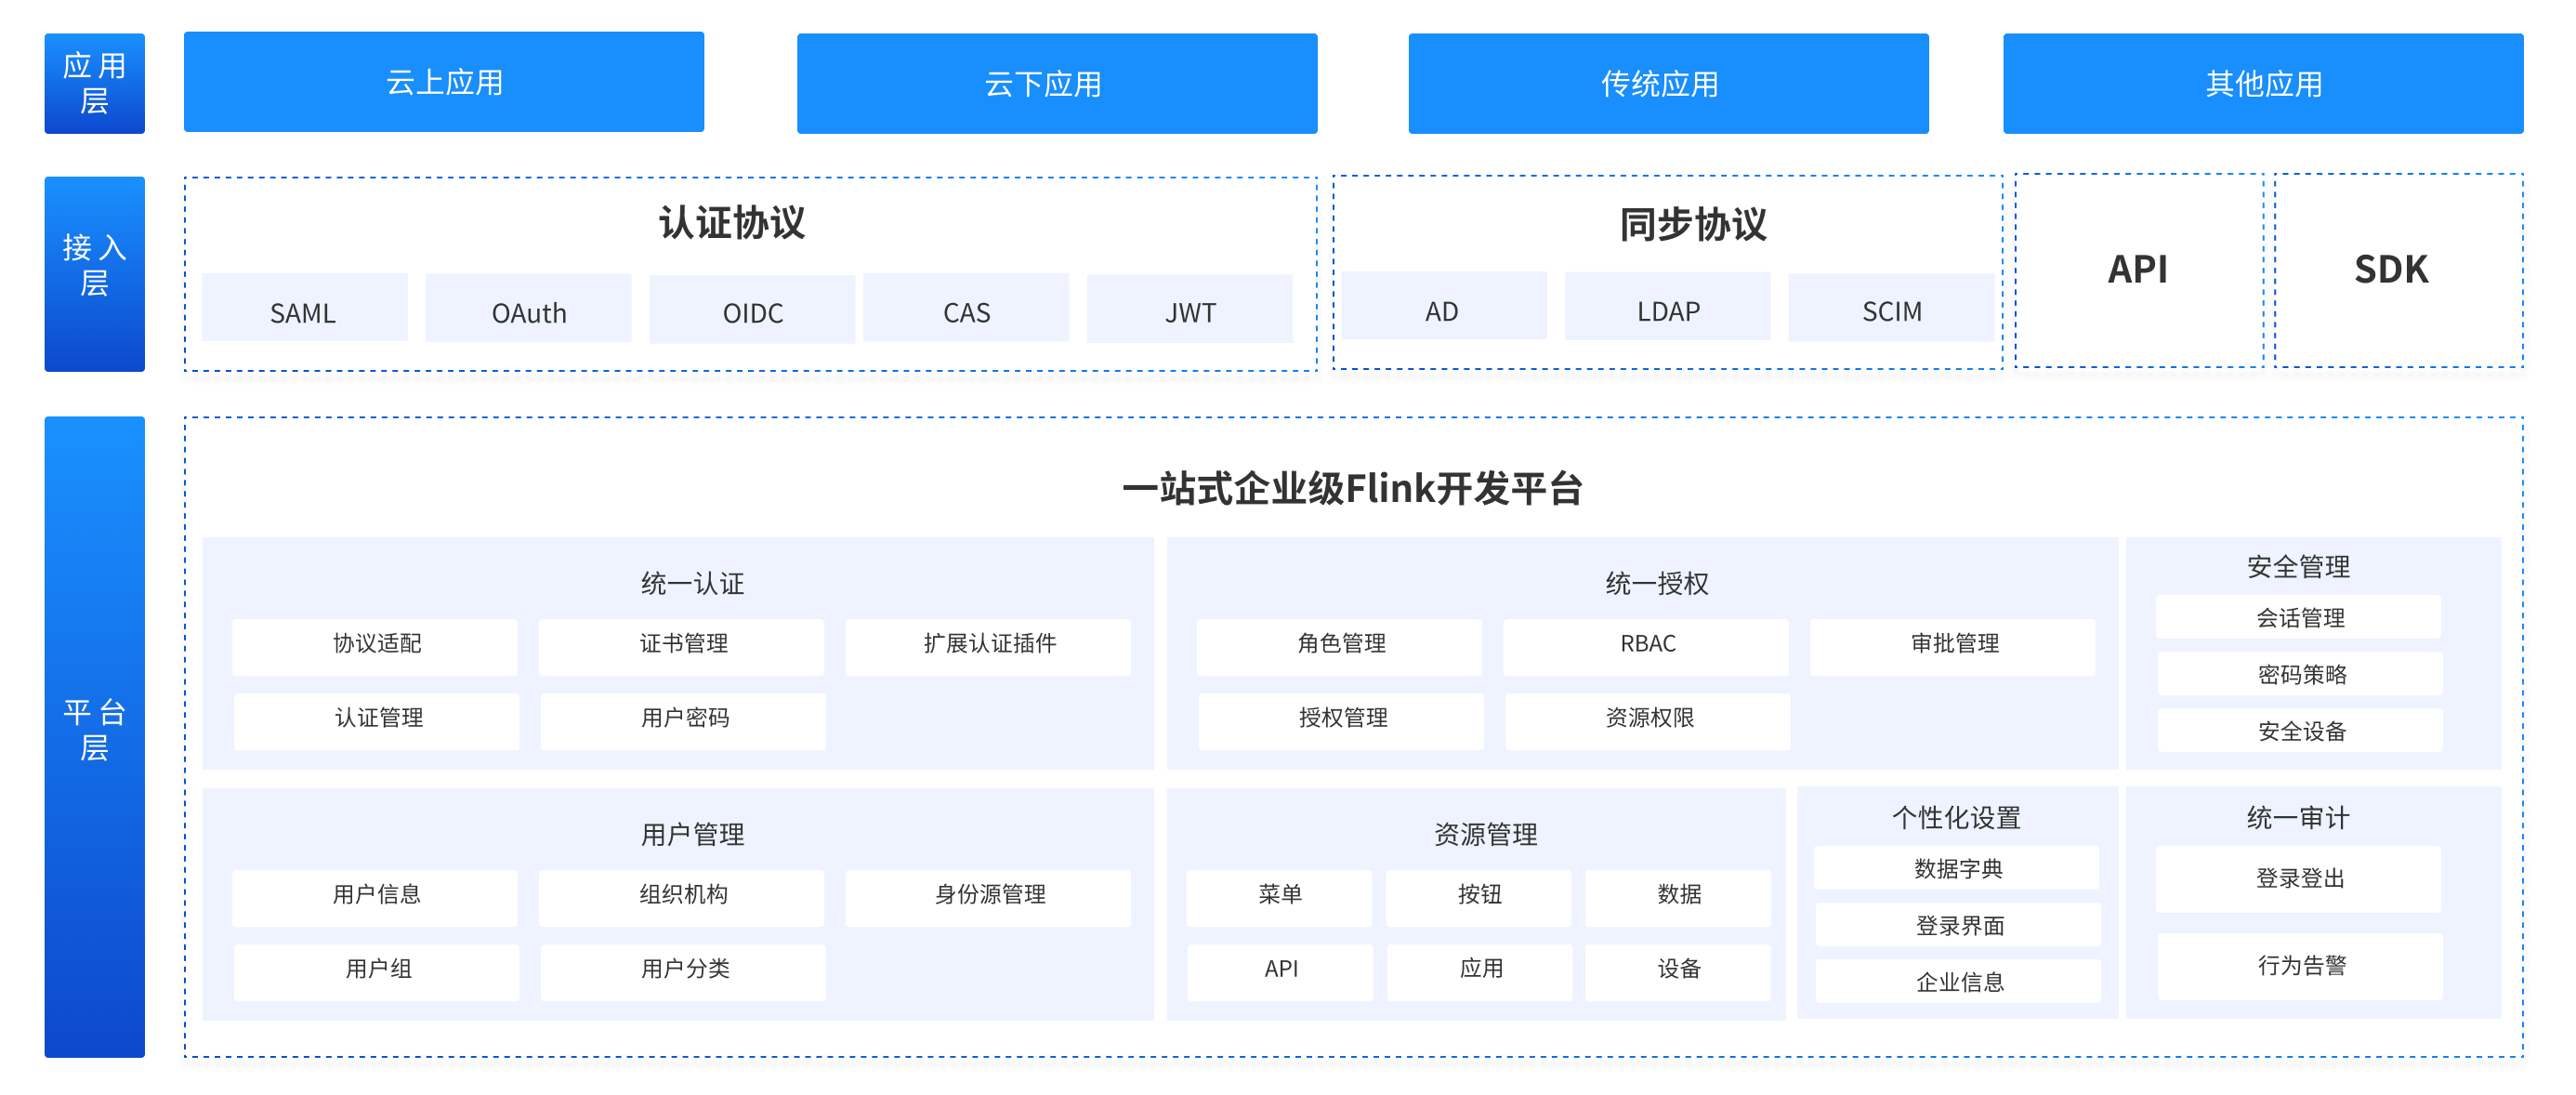Image resolution: width=2576 pixels, height=1095 pixels.
Task: Click the 云下应用 block
Action: pyautogui.click(x=1056, y=84)
